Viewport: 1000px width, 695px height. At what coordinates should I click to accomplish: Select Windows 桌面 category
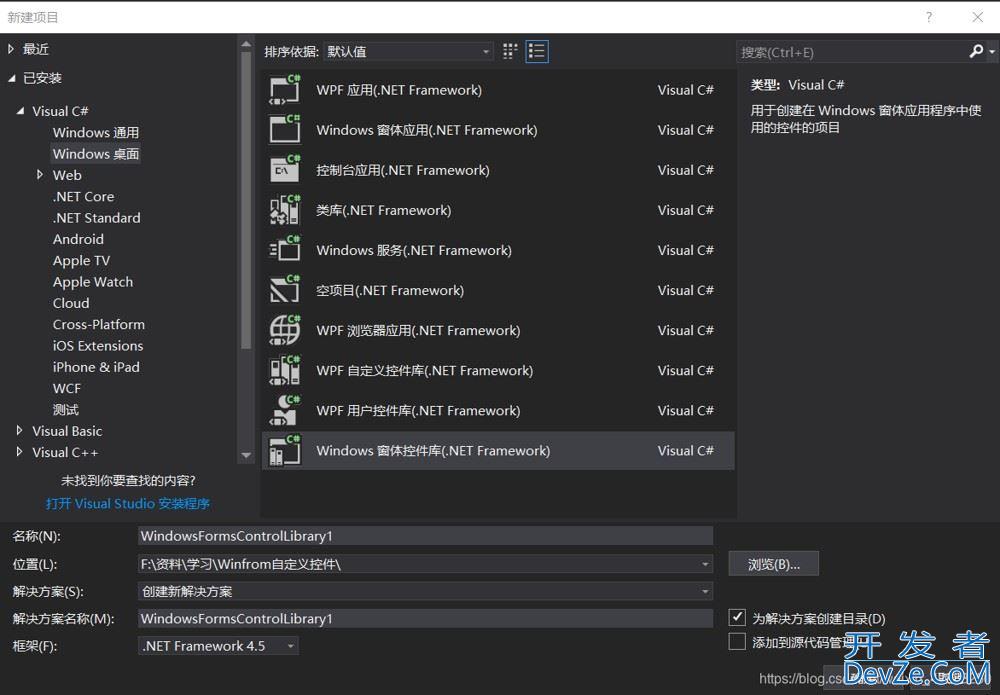96,154
